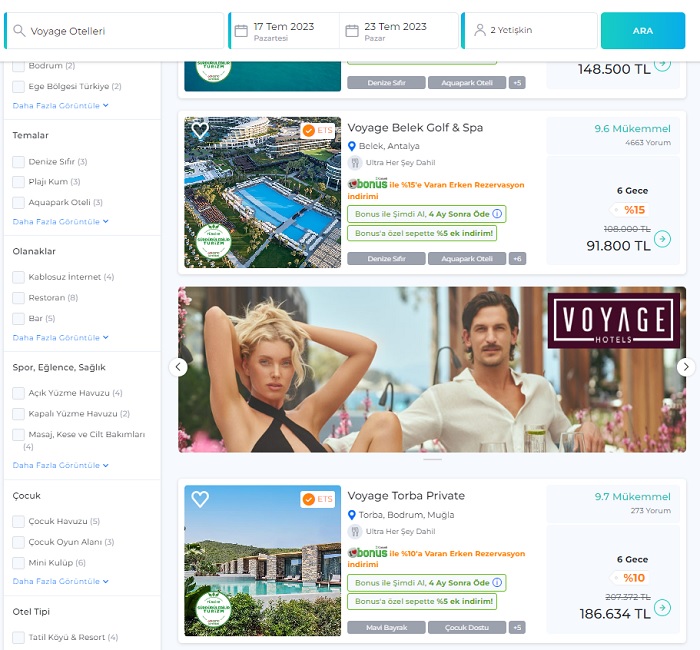Show previous banner slide arrow

click(178, 367)
